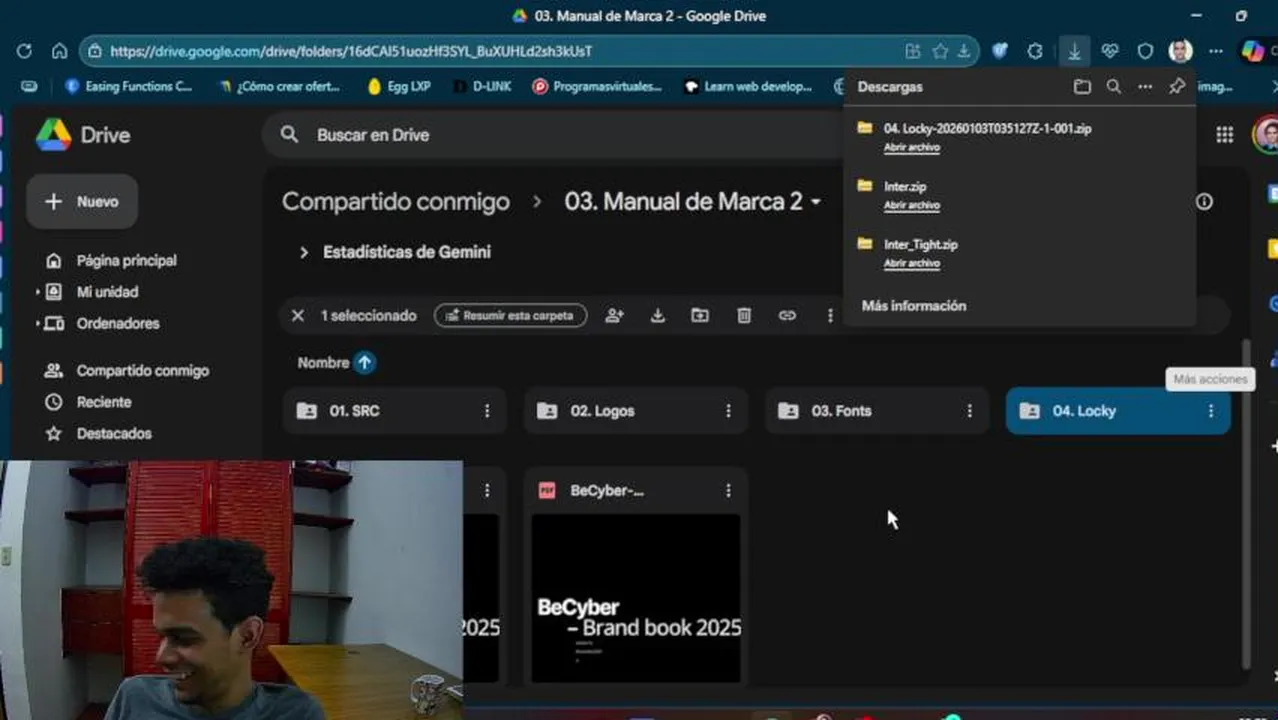Open more actions for 03. Fonts
This screenshot has height=720, width=1278.
(x=969, y=411)
